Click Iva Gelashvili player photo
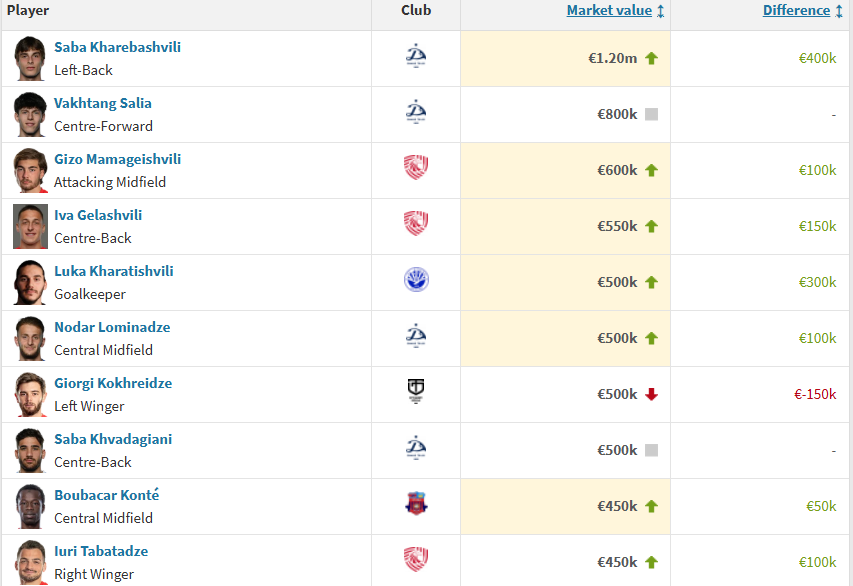 pos(30,226)
